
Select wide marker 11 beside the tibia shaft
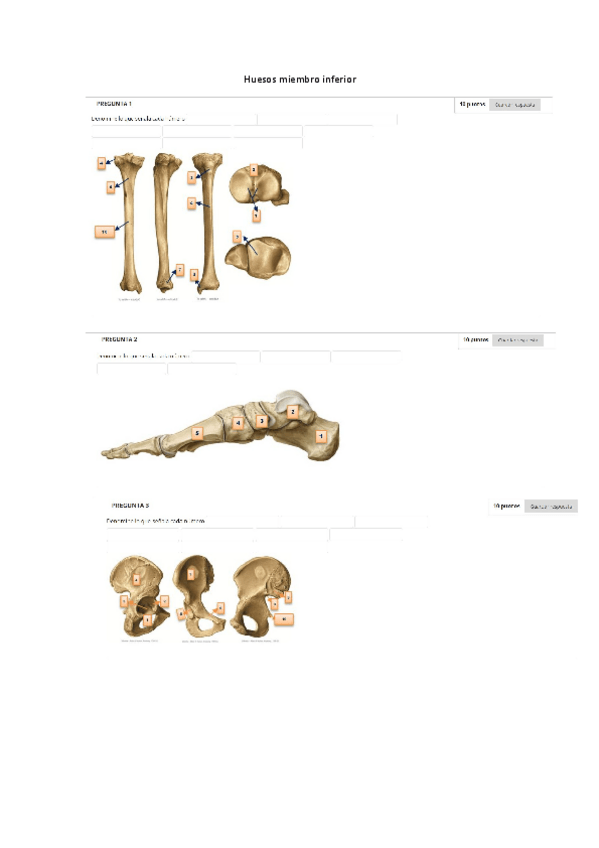[x=104, y=231]
